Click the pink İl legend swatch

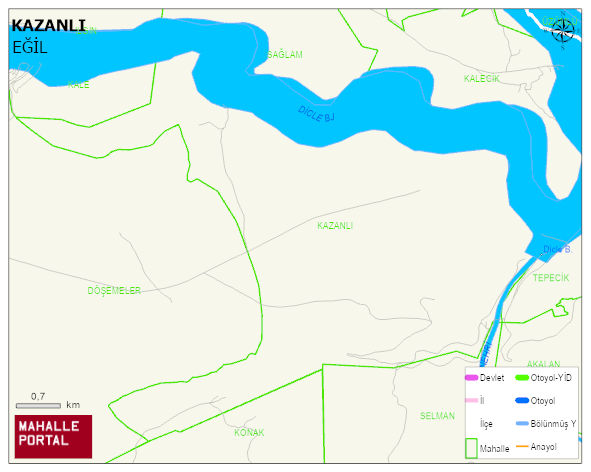click(471, 400)
